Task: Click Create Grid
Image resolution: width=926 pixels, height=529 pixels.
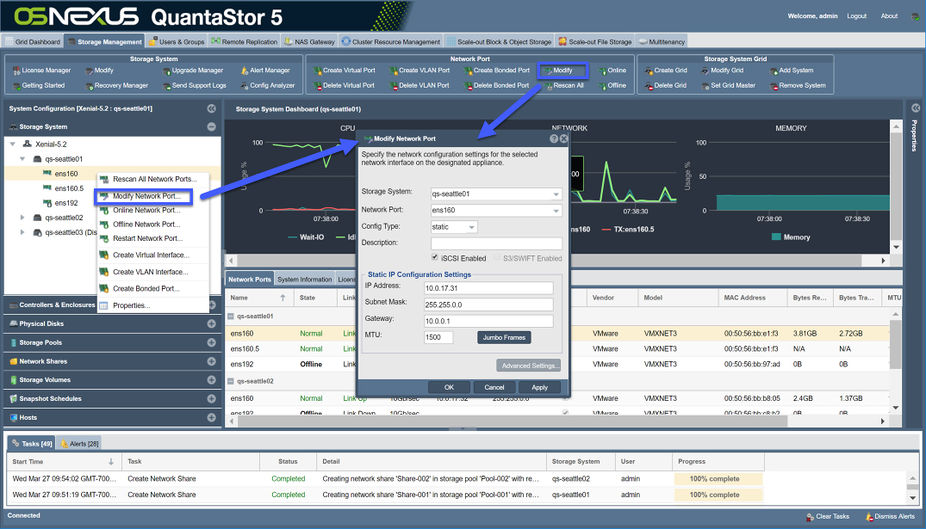Action: 666,70
